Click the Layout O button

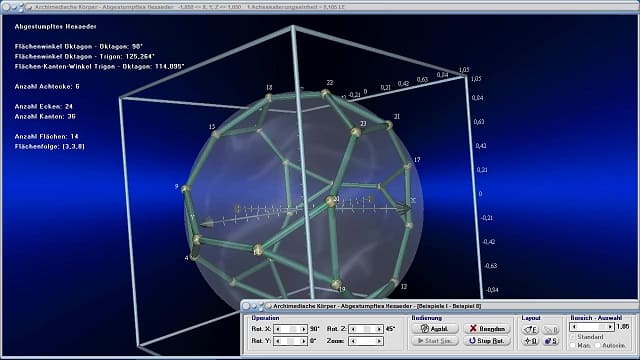coord(530,341)
